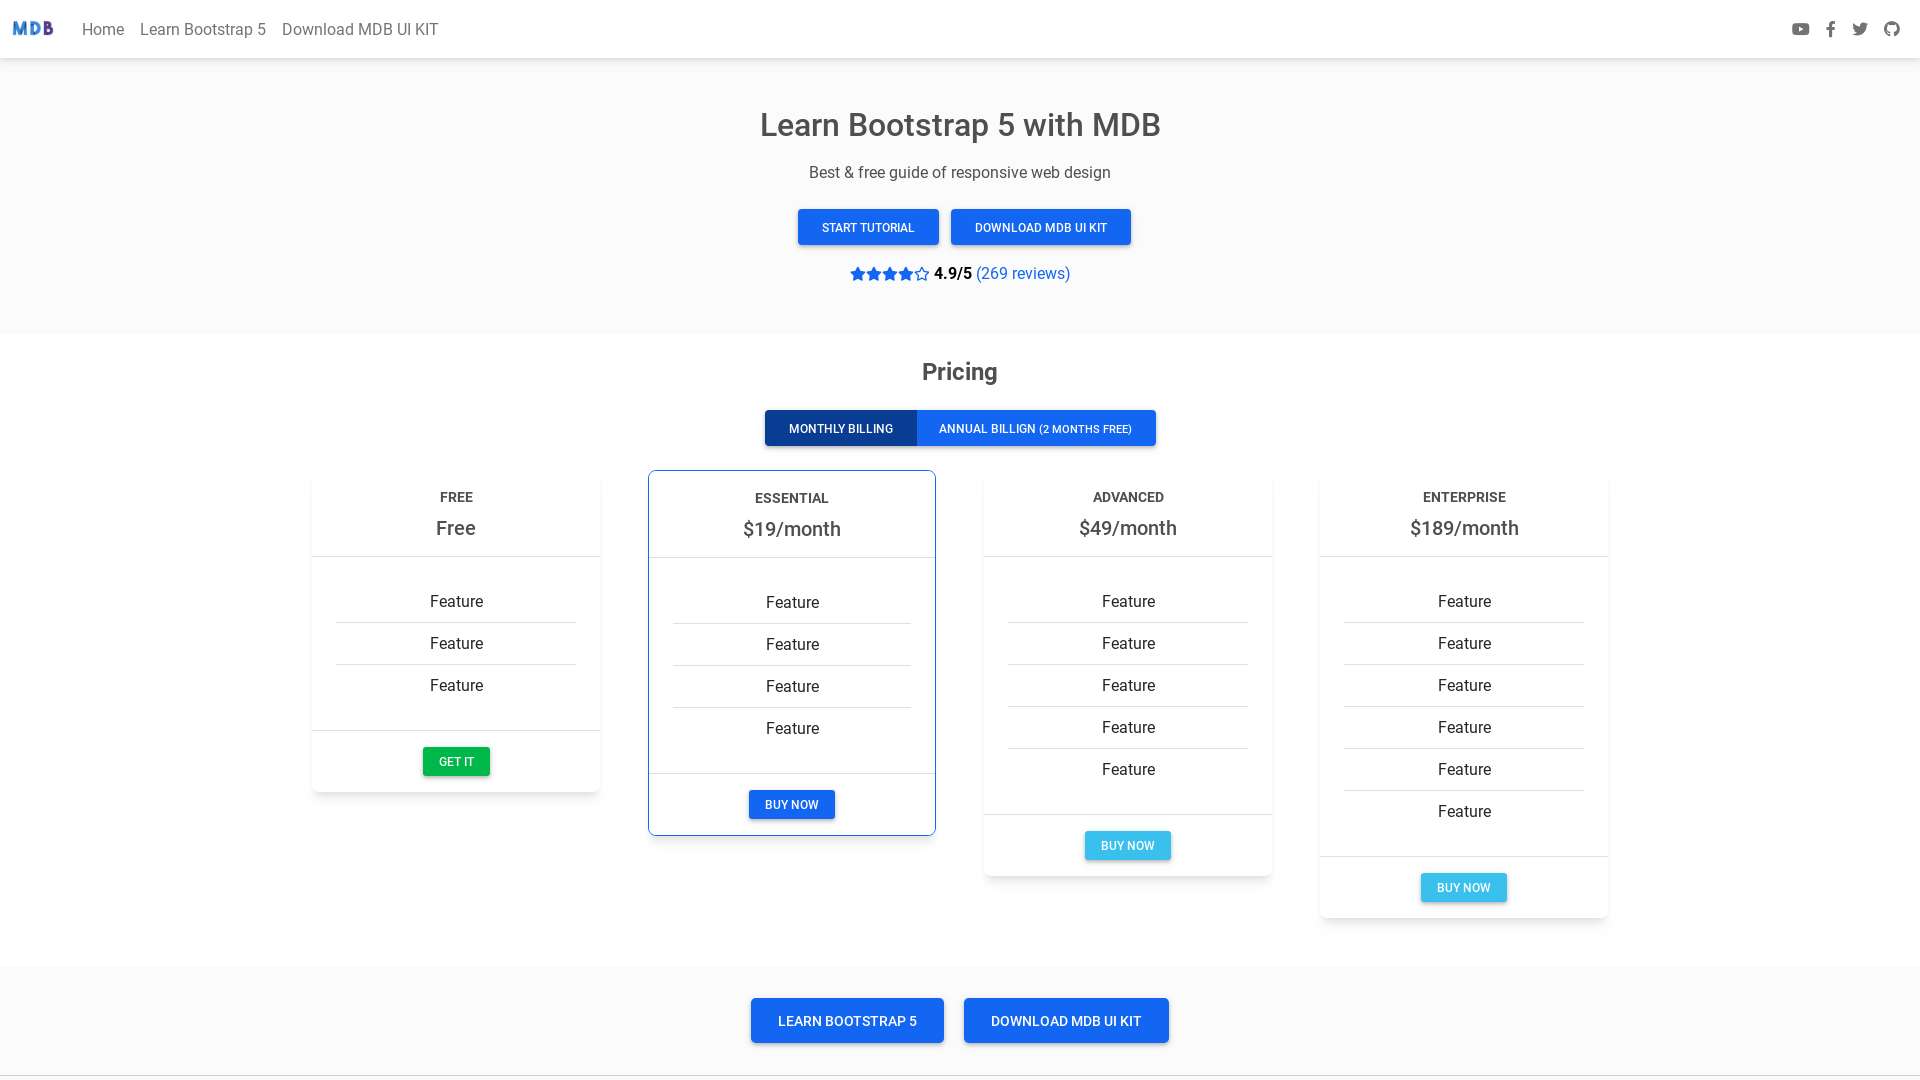The width and height of the screenshot is (1920, 1080).
Task: Switch to Annual Billing option
Action: click(1036, 428)
